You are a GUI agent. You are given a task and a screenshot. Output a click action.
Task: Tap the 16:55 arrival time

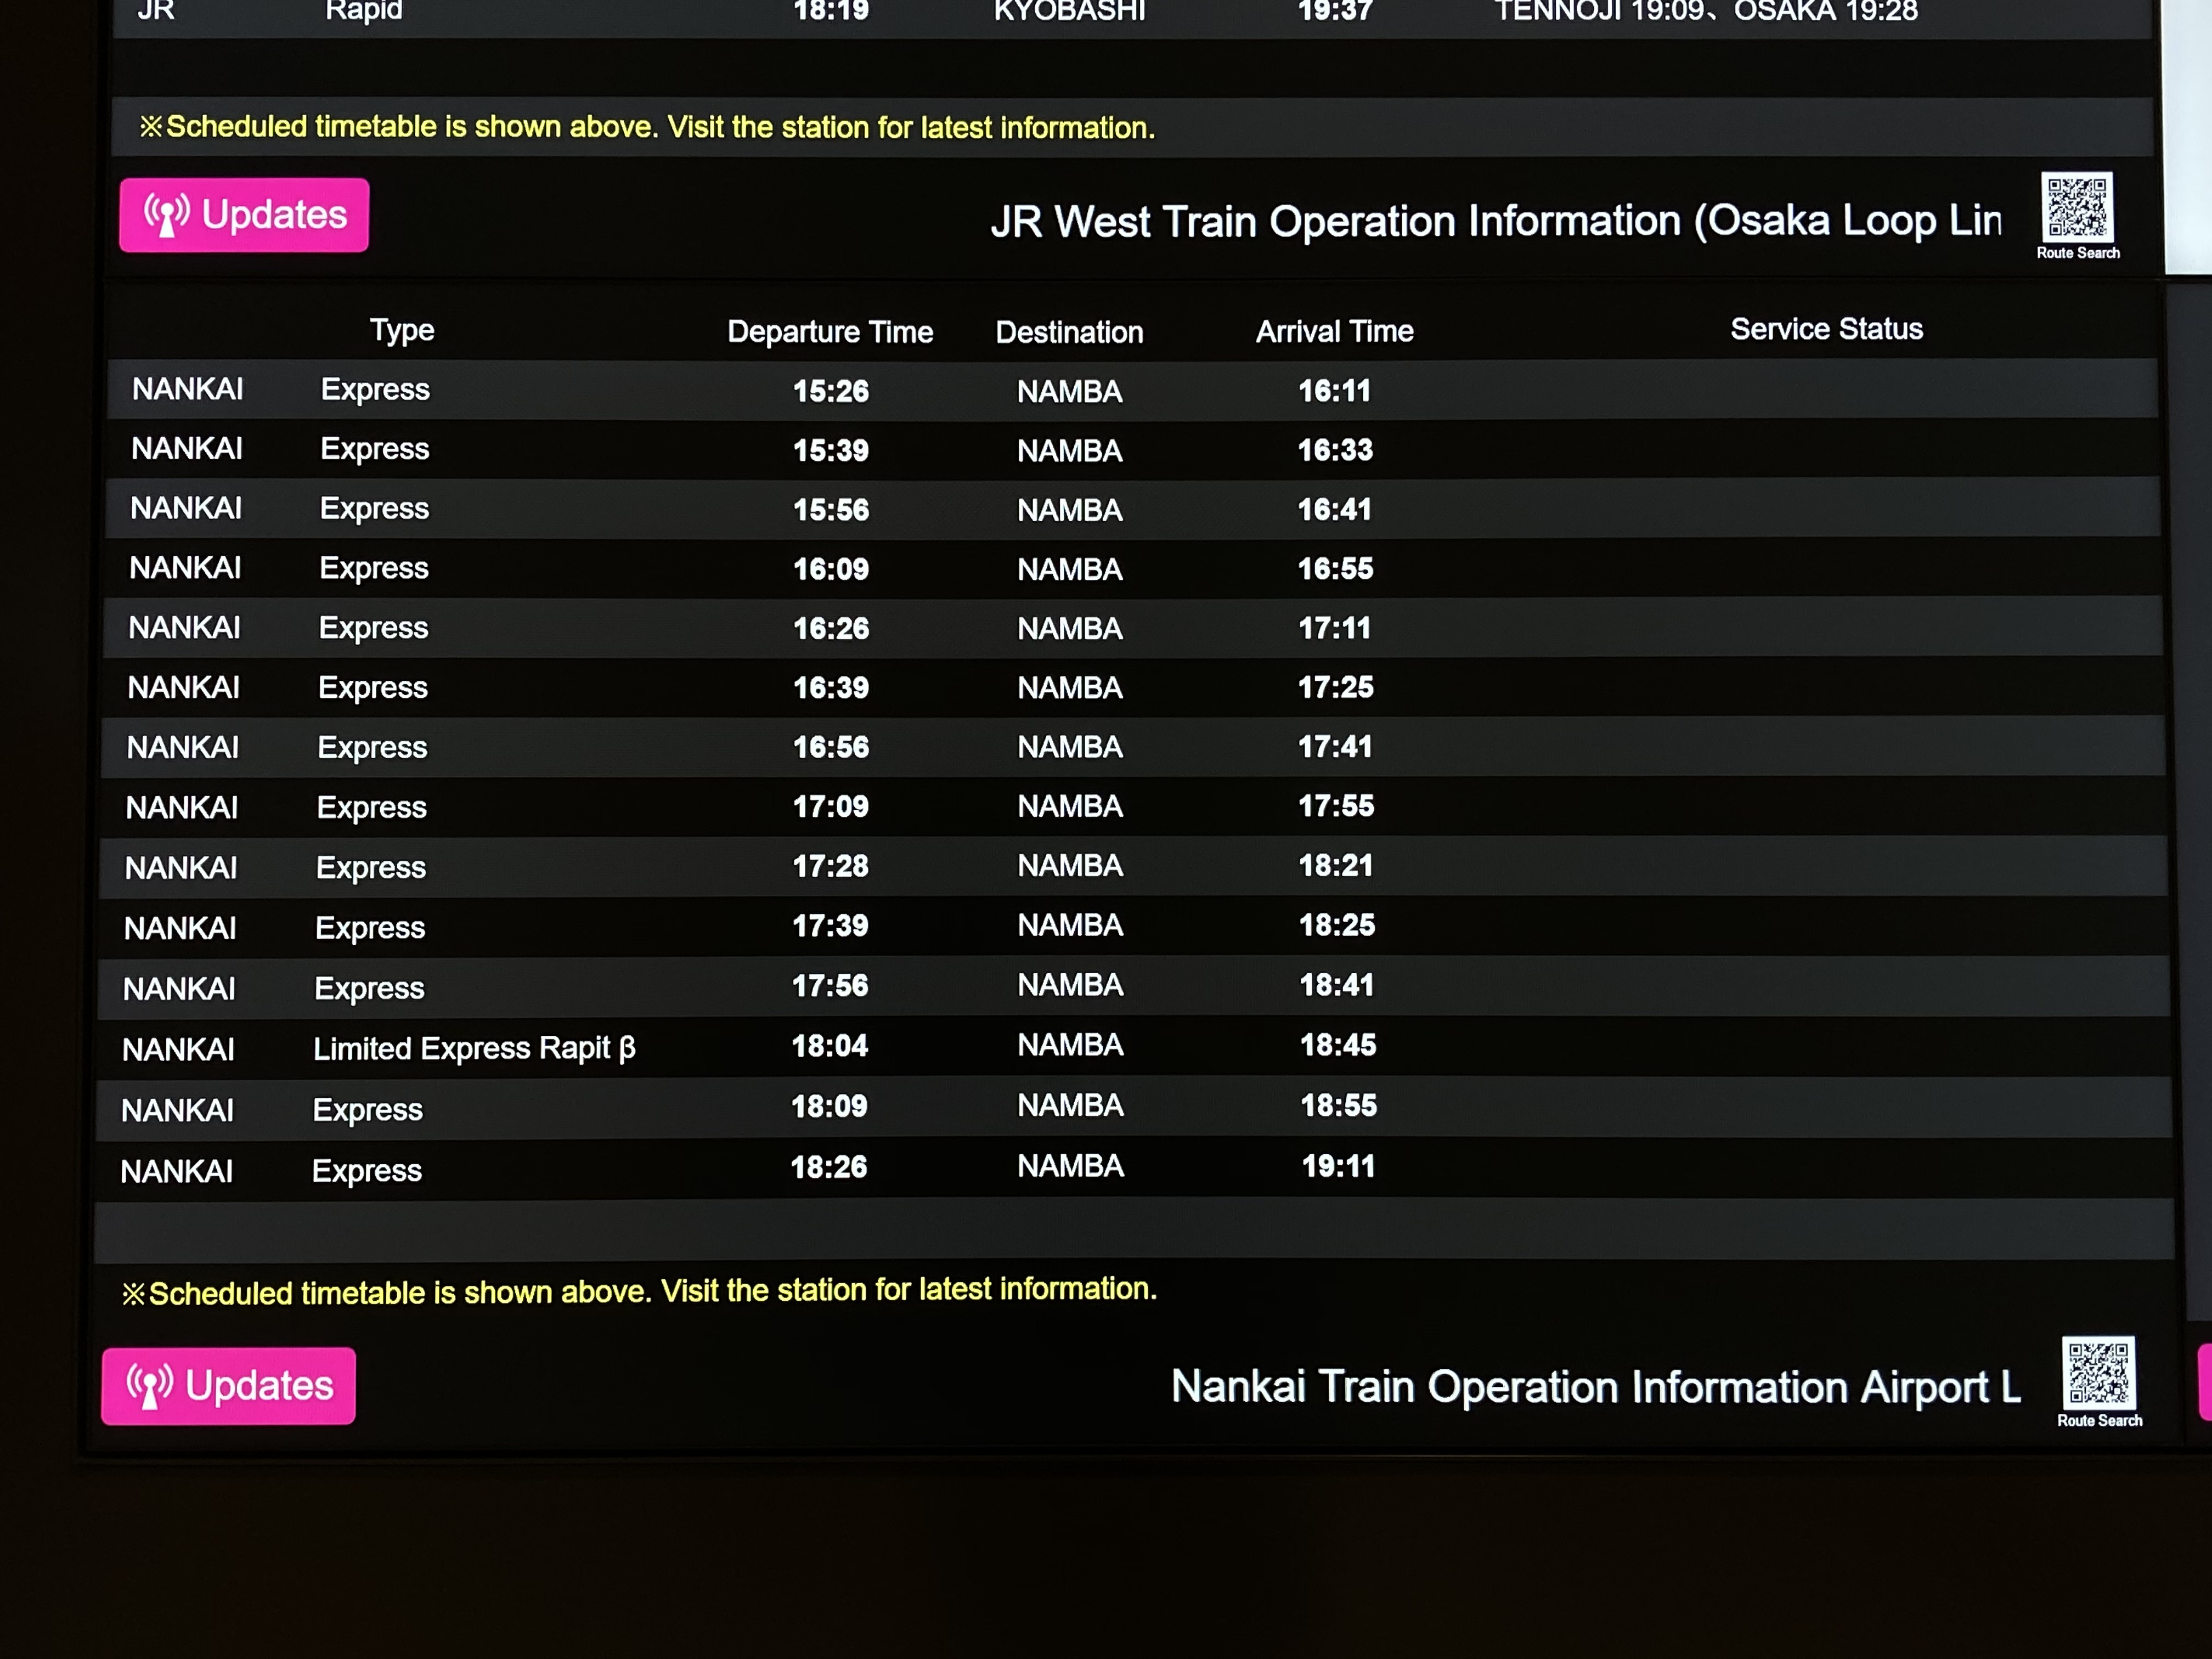tap(1335, 569)
